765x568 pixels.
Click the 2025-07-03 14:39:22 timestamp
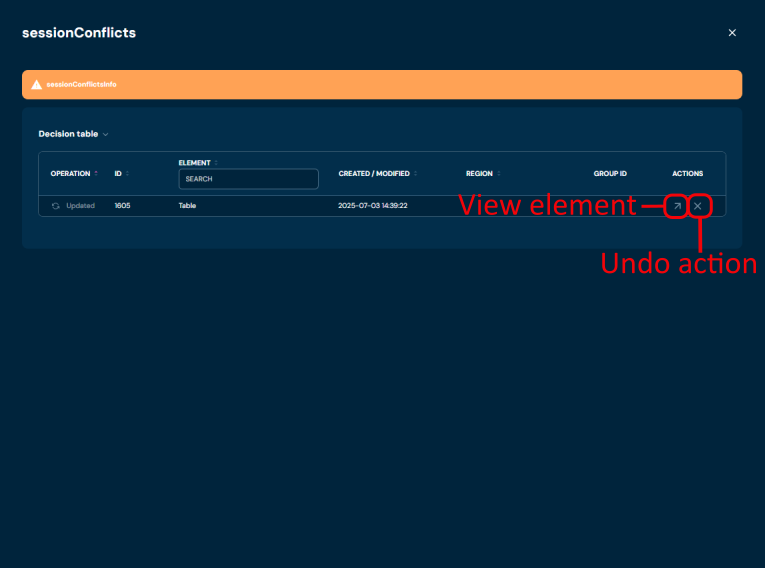coord(373,206)
